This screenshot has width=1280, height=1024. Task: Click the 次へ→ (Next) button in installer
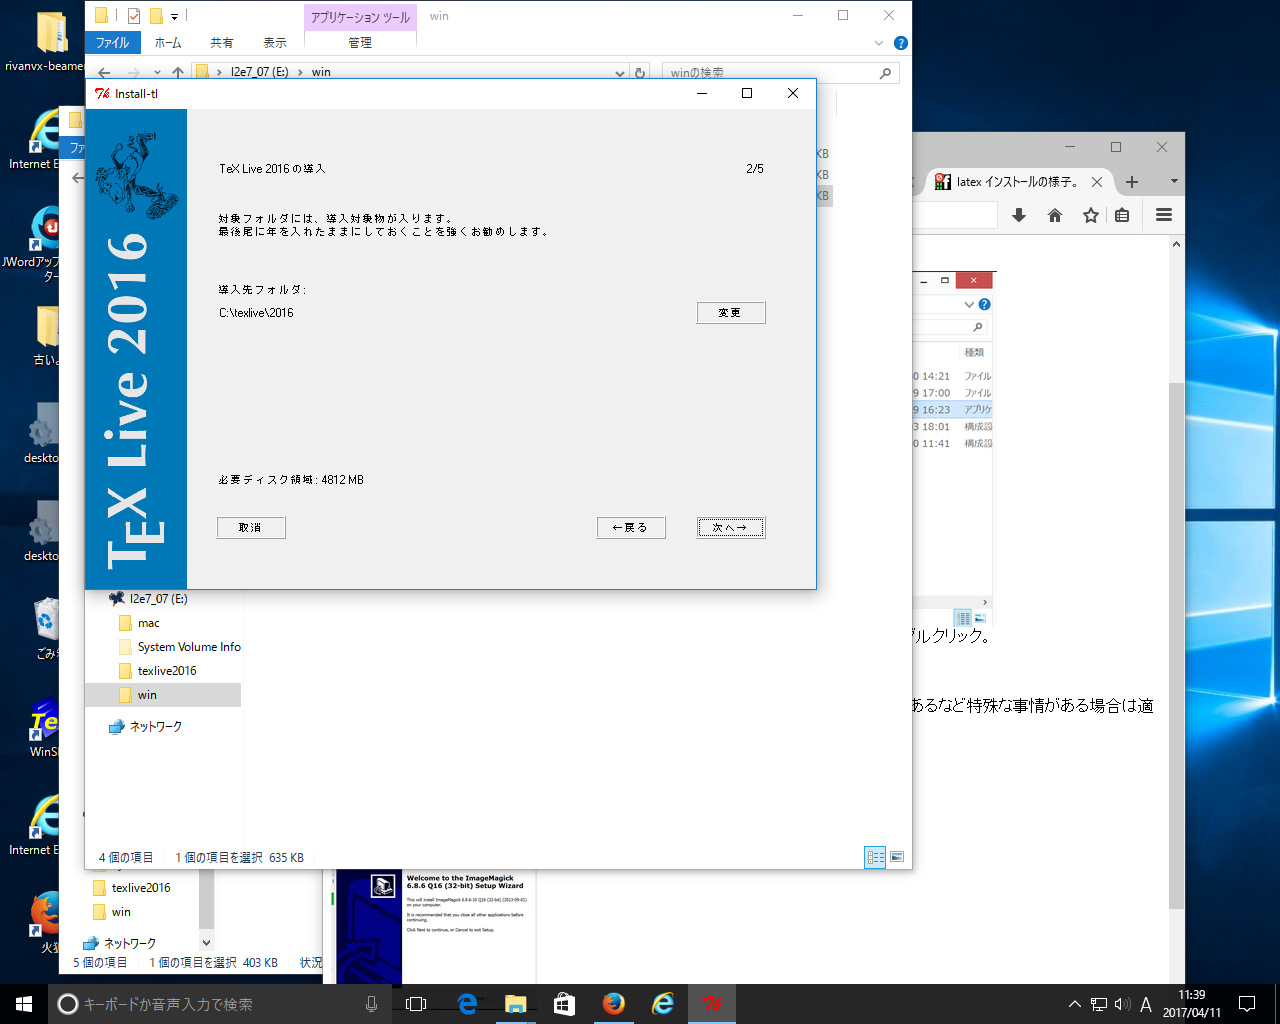click(731, 527)
